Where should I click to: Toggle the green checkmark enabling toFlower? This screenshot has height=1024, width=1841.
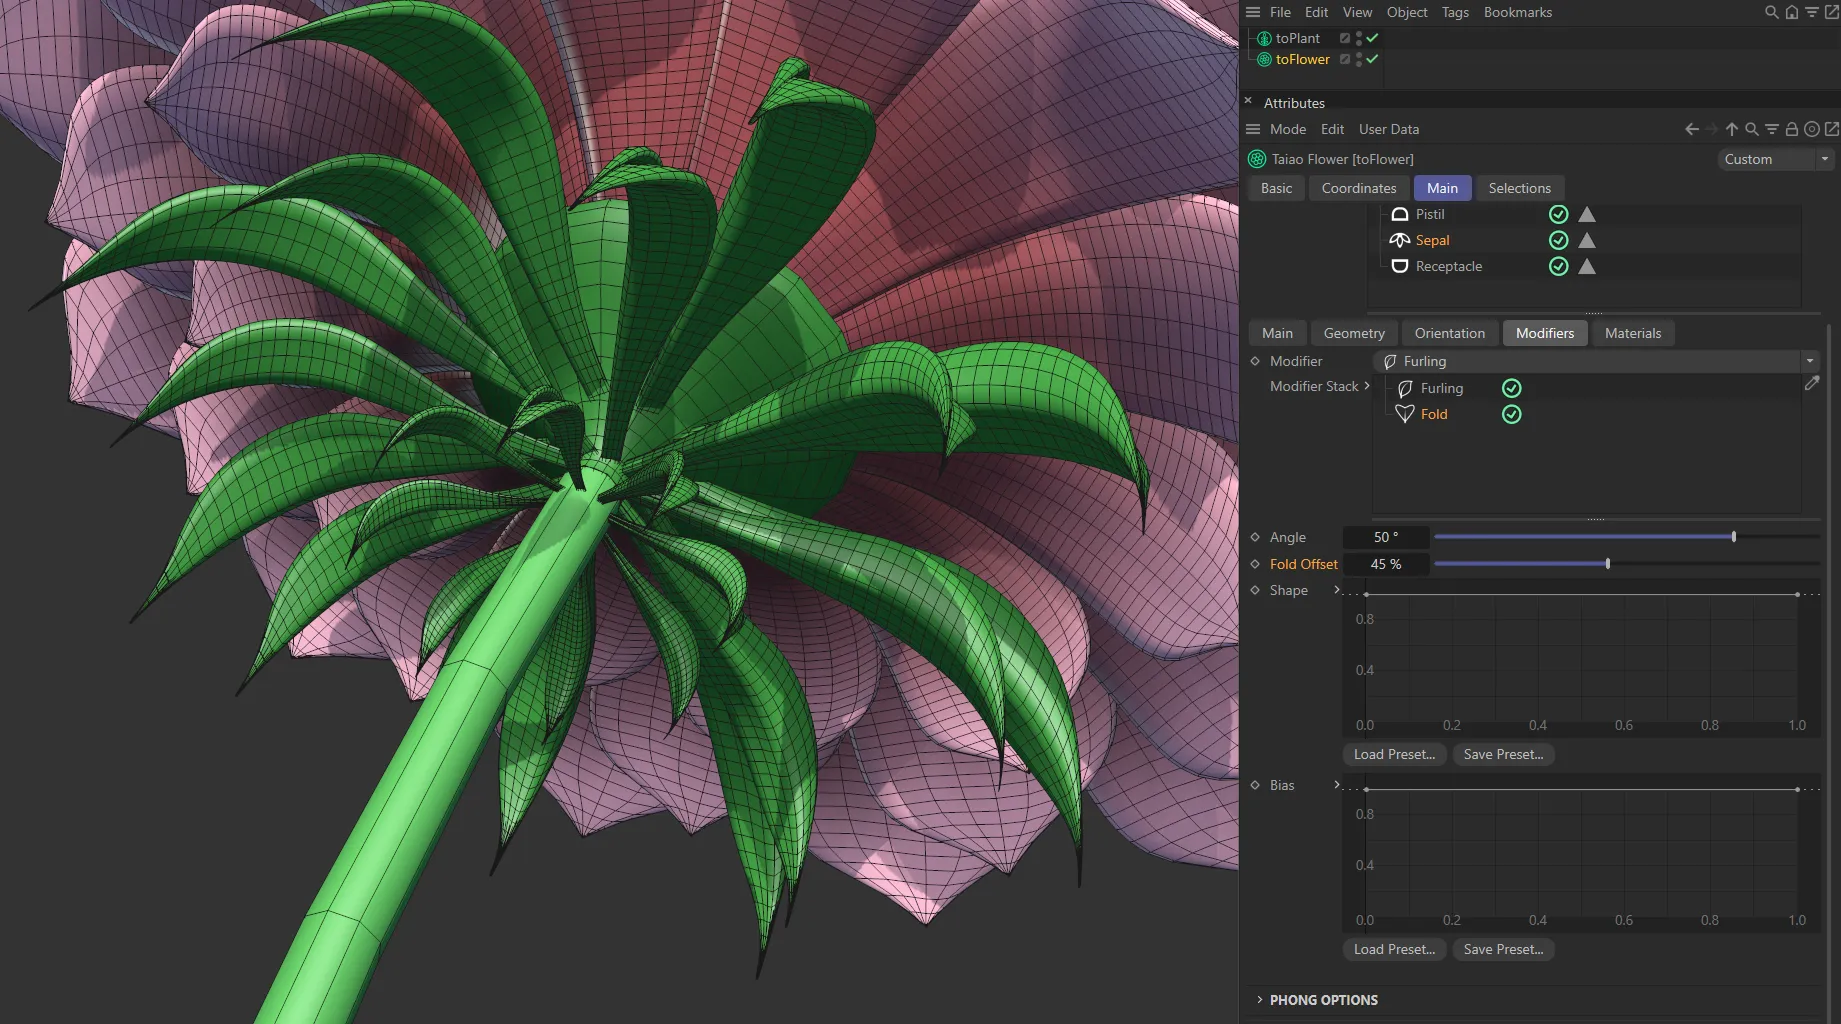click(x=1372, y=59)
